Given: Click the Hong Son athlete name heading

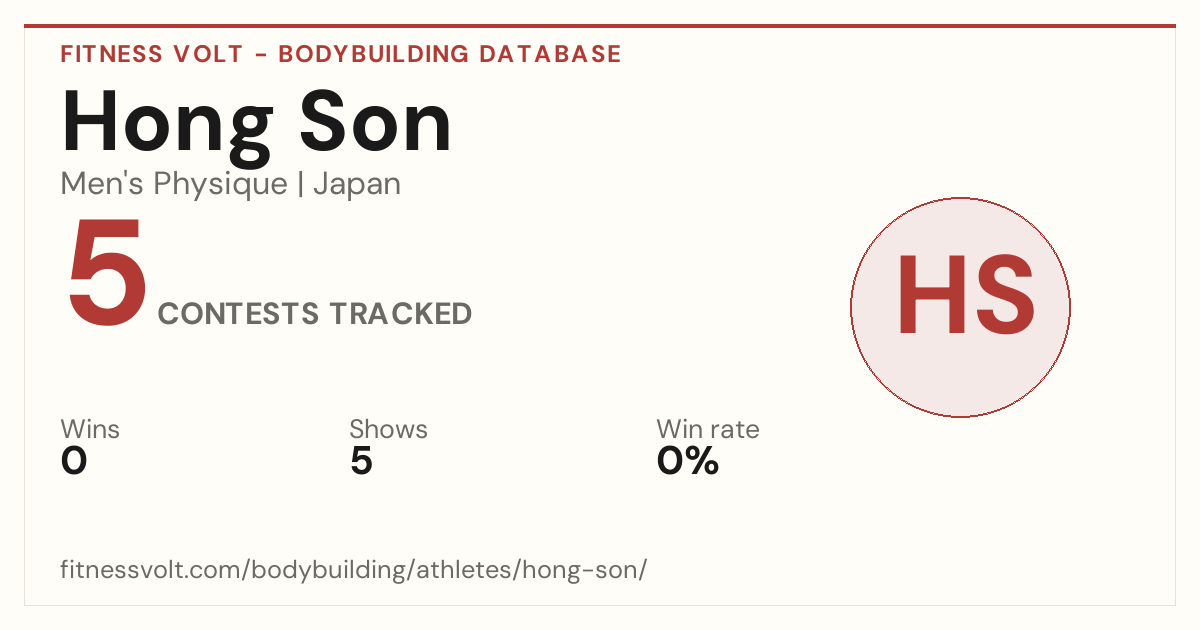Looking at the screenshot, I should click(x=257, y=122).
